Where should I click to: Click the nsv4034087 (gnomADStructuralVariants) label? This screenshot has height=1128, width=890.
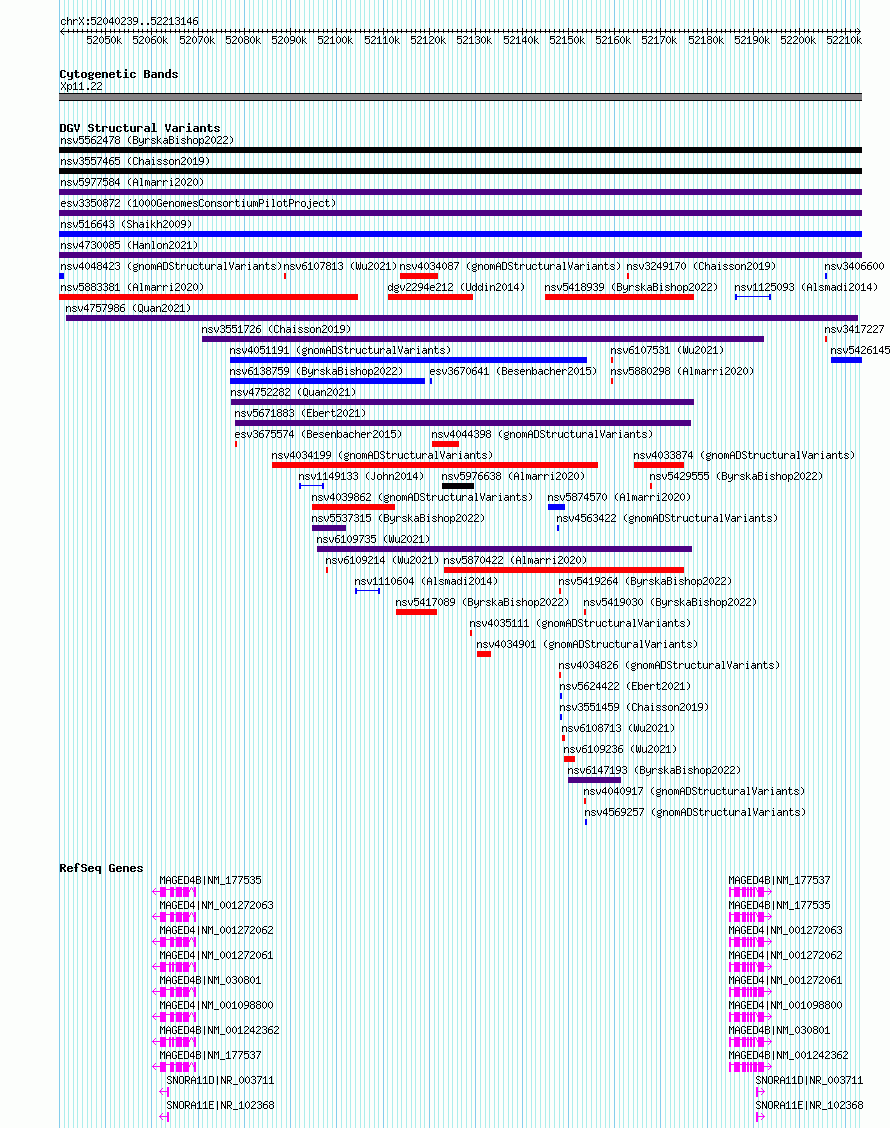tap(509, 266)
